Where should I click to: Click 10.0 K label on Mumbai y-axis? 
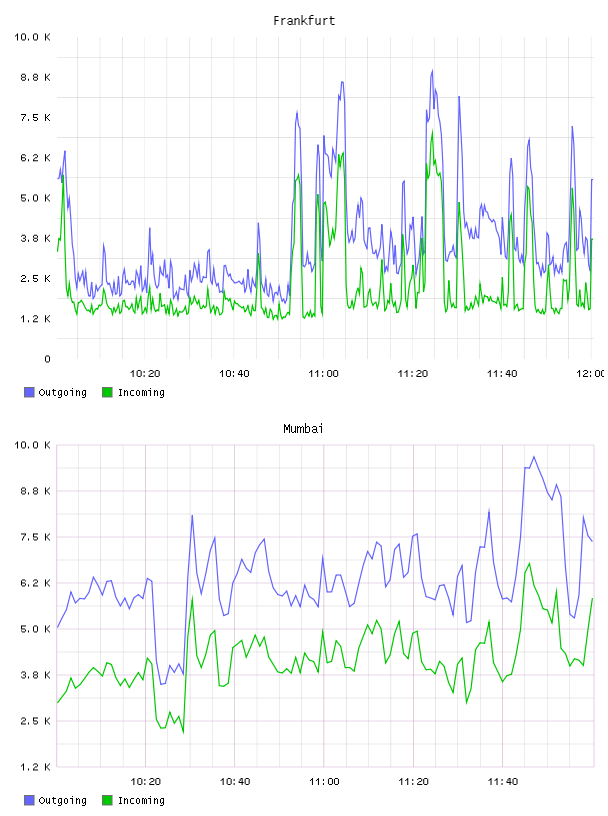(x=32, y=445)
